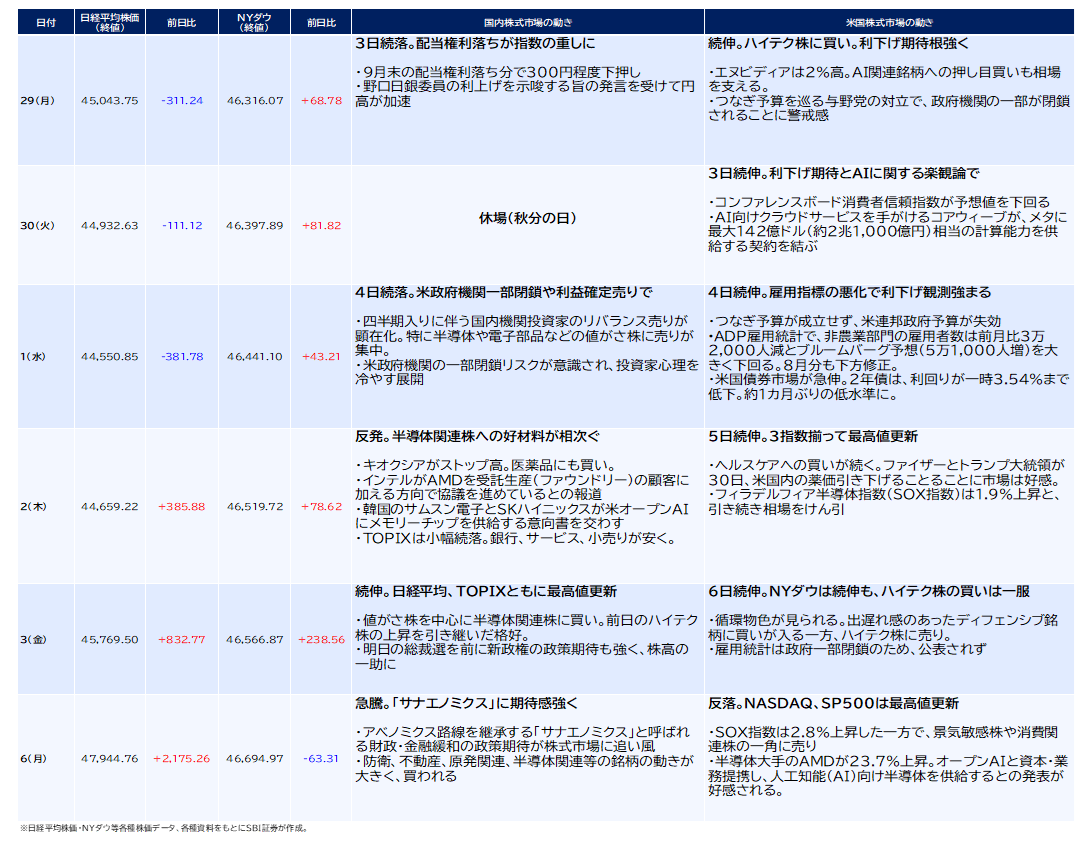
Task: Select the 1(水) date cell
Action: (x=35, y=357)
